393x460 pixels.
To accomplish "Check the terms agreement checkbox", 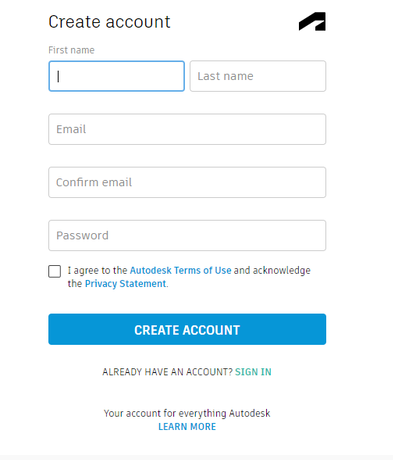I will pyautogui.click(x=54, y=271).
